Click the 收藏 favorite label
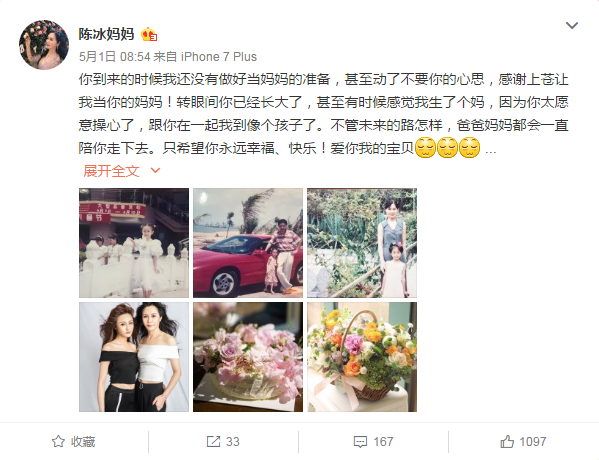The image size is (599, 460). [x=83, y=442]
